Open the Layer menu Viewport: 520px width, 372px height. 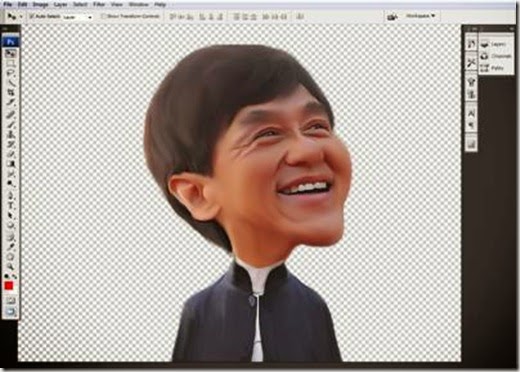tap(61, 5)
